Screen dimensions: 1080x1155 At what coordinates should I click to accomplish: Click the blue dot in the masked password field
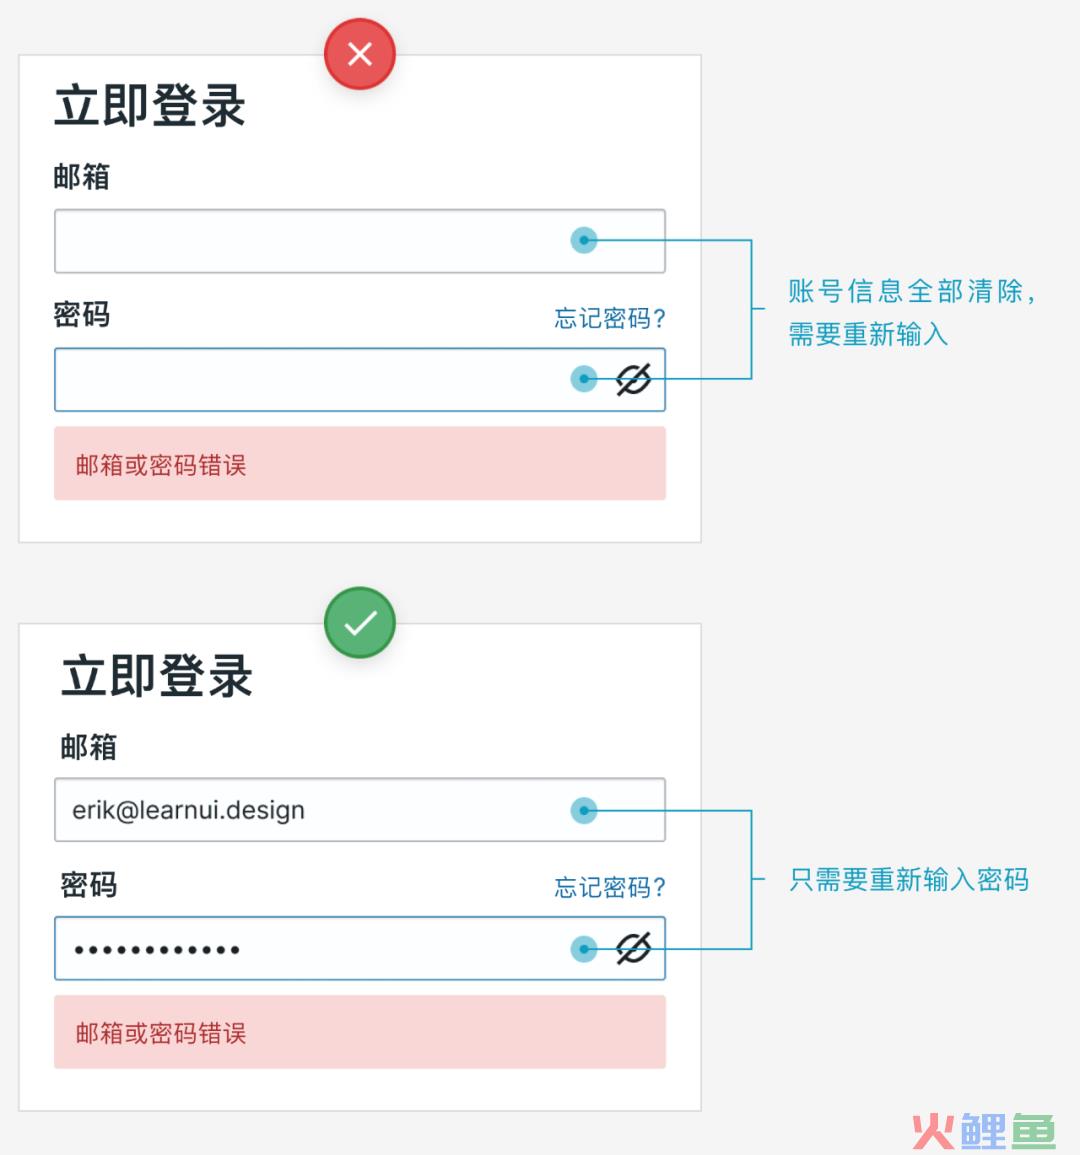coord(584,948)
